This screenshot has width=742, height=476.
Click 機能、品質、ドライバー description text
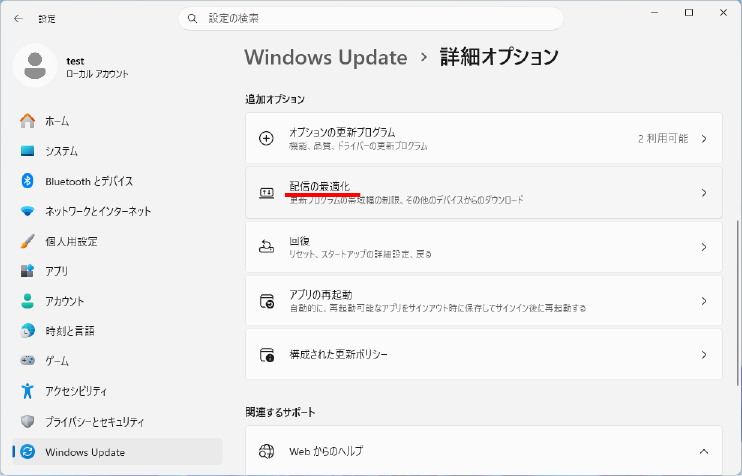point(358,146)
